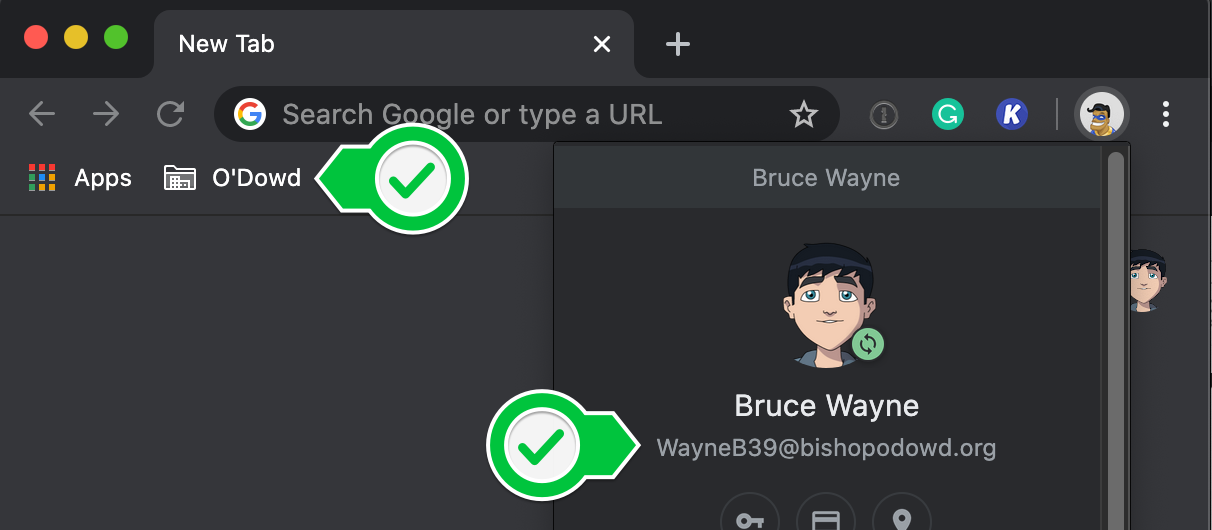1212x530 pixels.
Task: Select the New Tab tab
Action: click(x=300, y=44)
